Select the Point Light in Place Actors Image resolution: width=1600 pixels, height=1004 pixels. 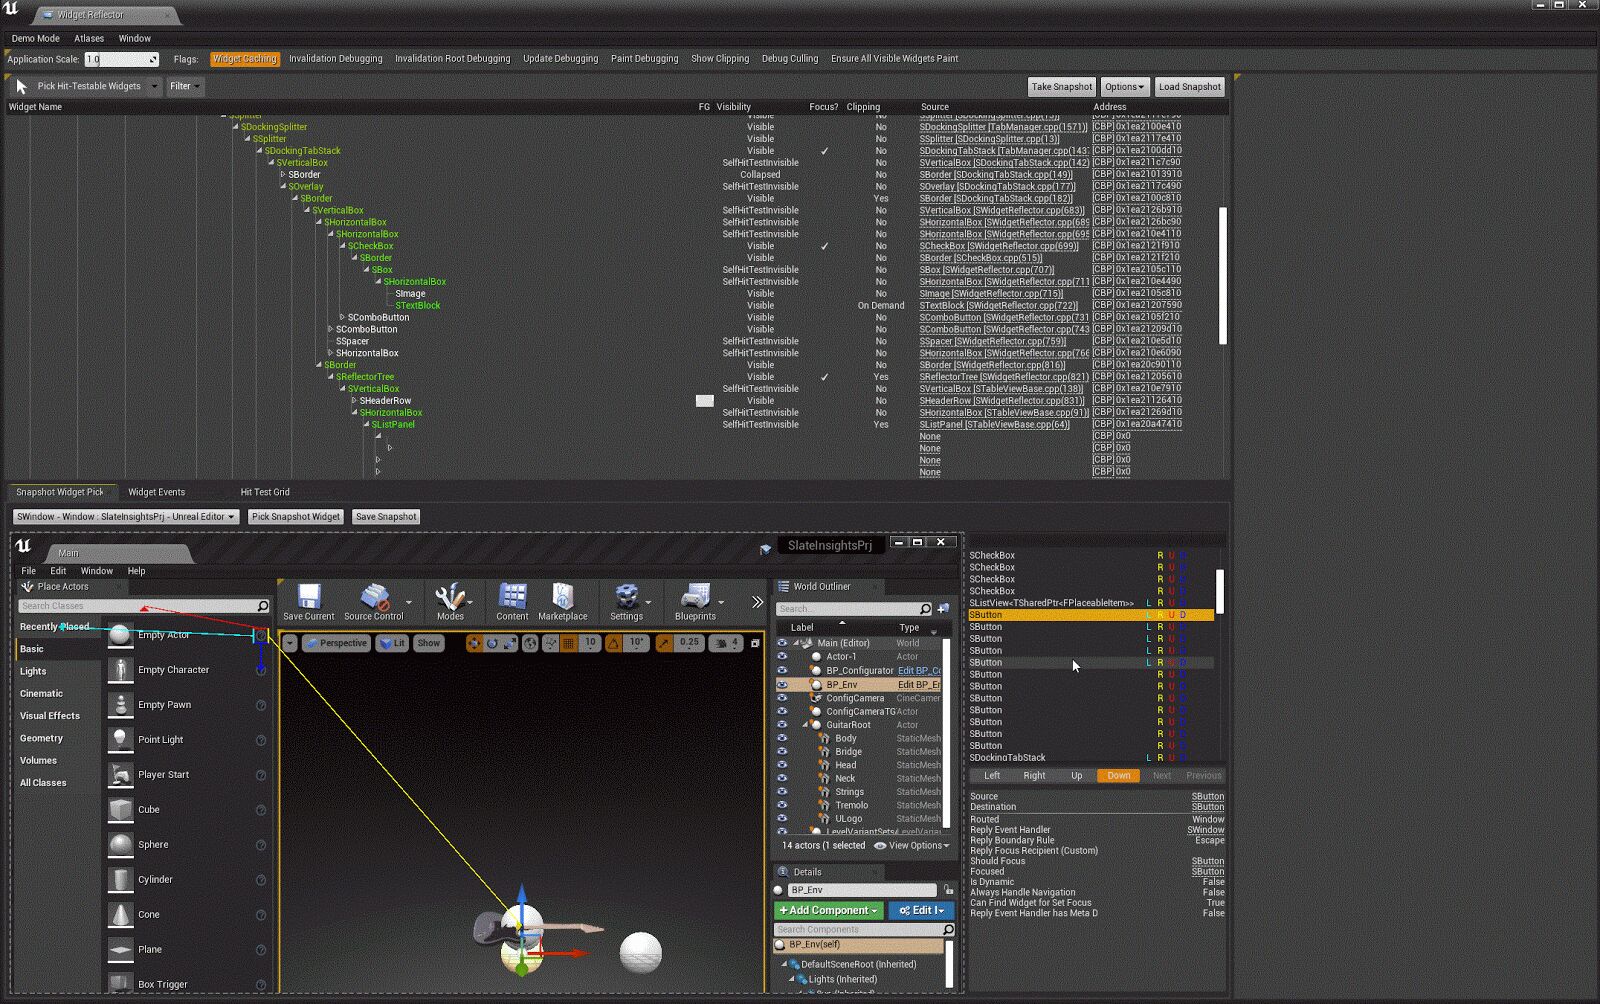click(160, 739)
